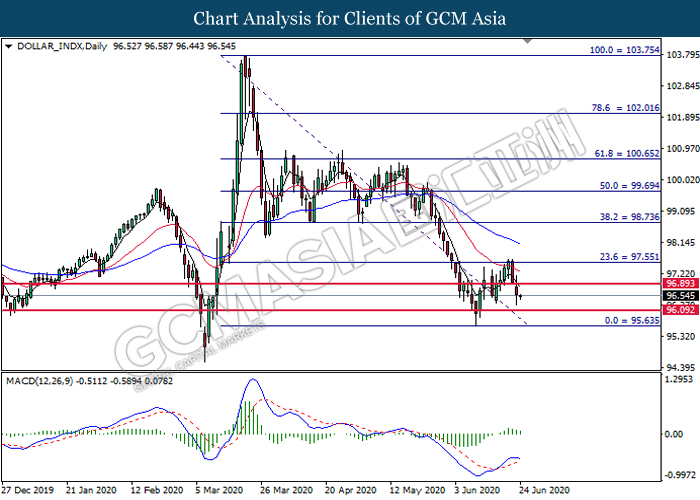
Task: Click the 20 Apr 2020 date marker
Action: pos(350,491)
